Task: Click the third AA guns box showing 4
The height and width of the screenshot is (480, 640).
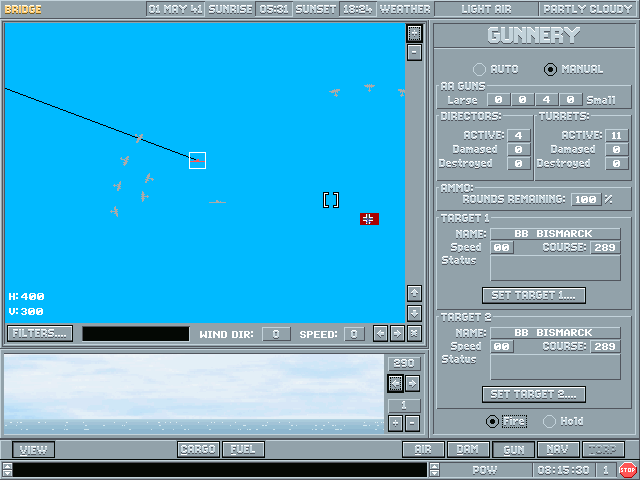Action: point(547,100)
